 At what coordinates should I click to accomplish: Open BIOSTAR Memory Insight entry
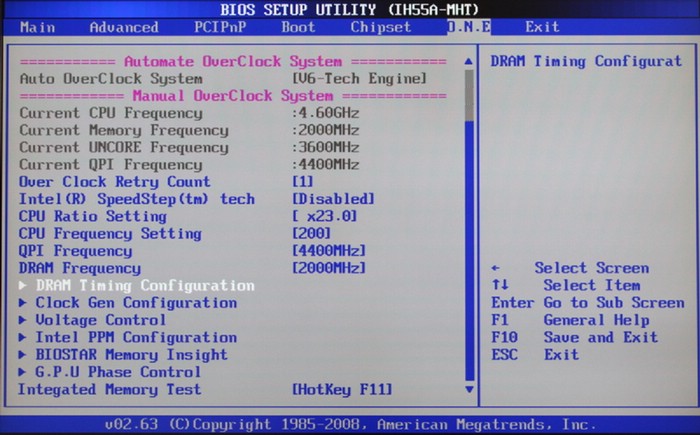coord(132,355)
